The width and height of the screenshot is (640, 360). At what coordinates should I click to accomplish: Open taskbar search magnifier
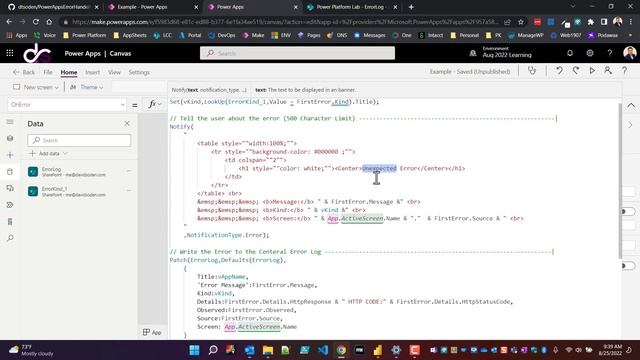[x=213, y=350]
